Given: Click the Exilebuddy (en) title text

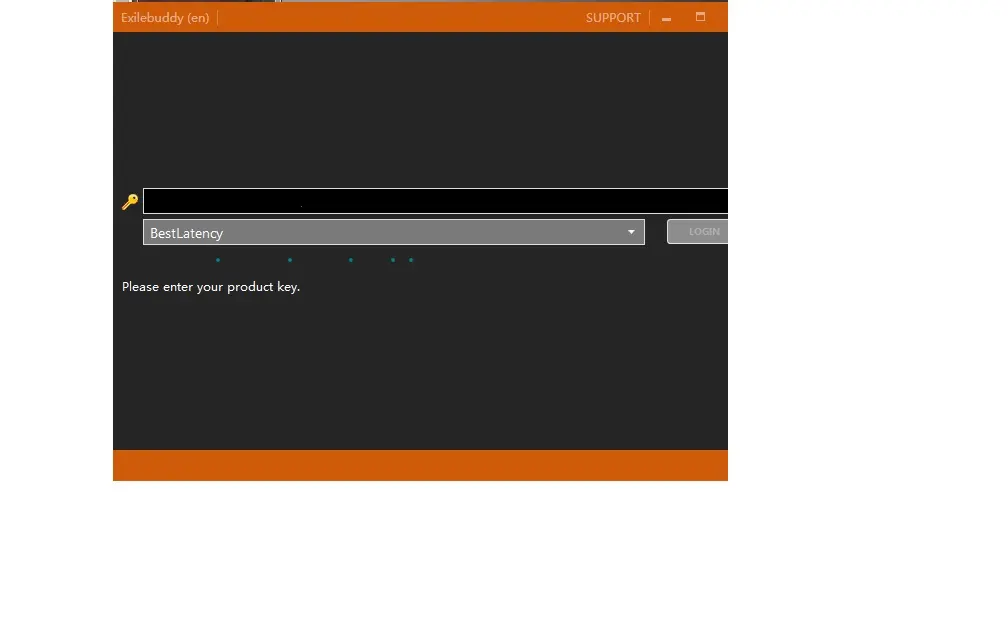Looking at the screenshot, I should tap(165, 18).
